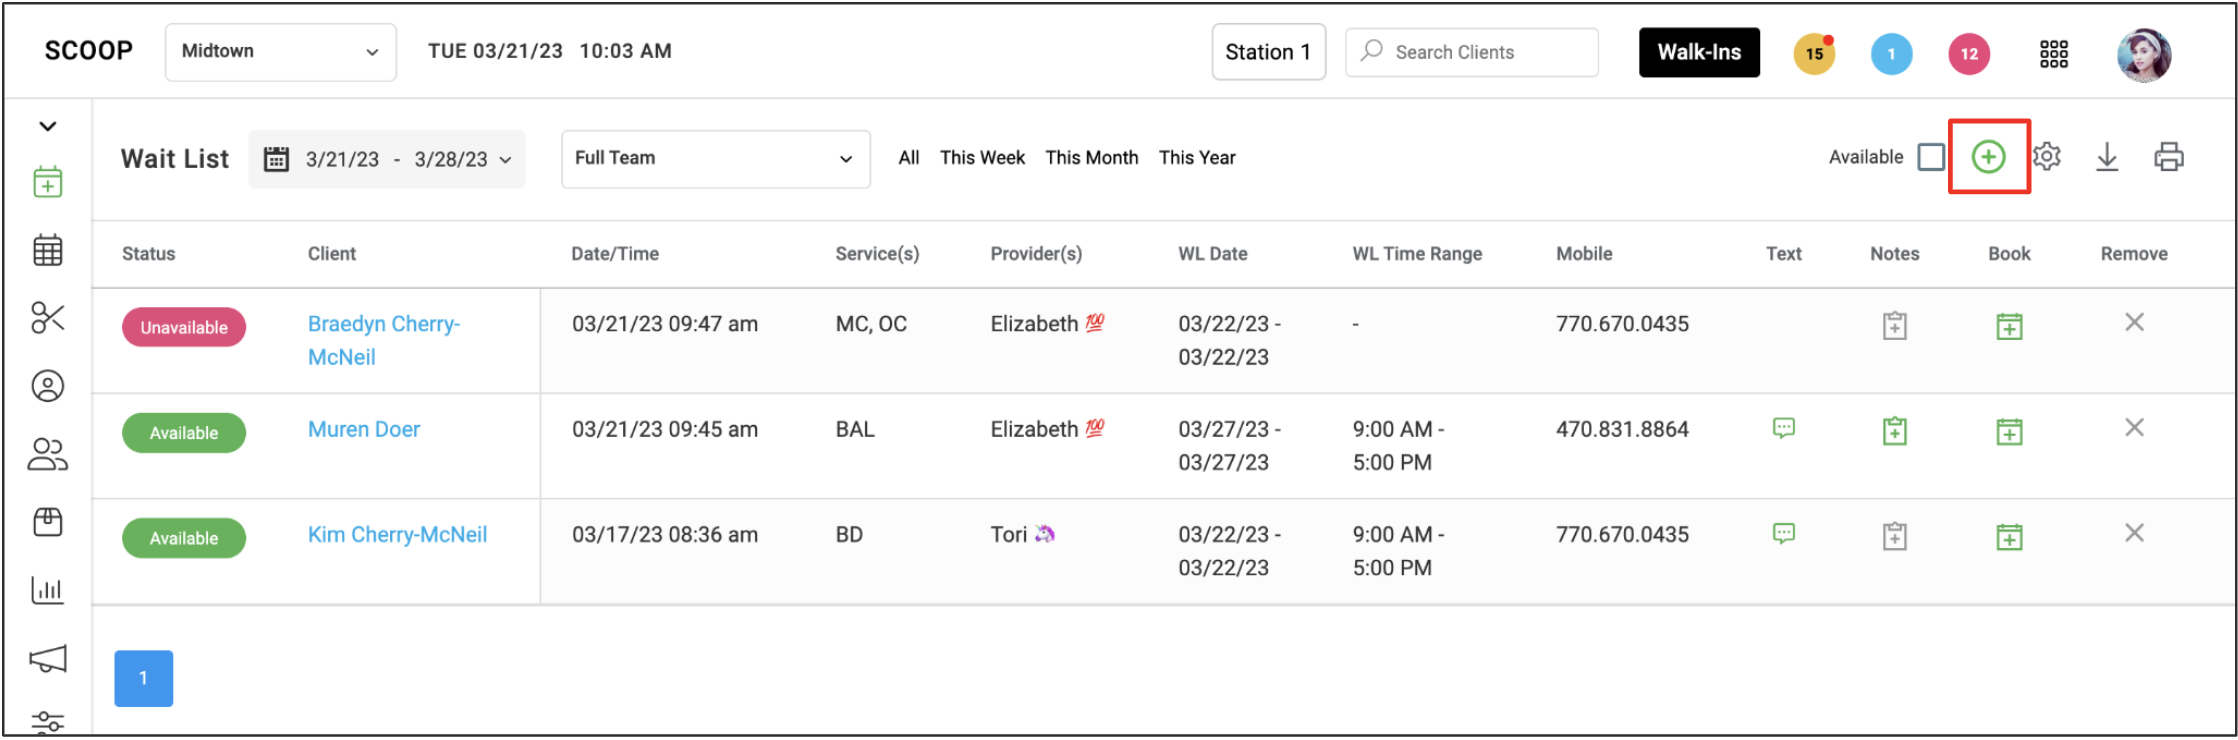The height and width of the screenshot is (740, 2238).
Task: Expand the Midtown location dropdown
Action: tap(281, 52)
